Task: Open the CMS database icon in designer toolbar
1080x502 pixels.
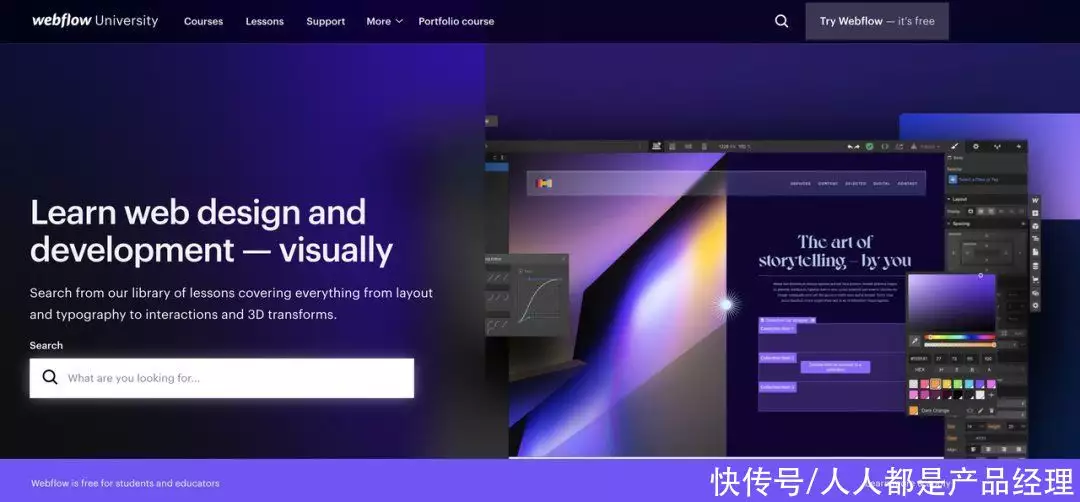Action: pyautogui.click(x=1035, y=266)
